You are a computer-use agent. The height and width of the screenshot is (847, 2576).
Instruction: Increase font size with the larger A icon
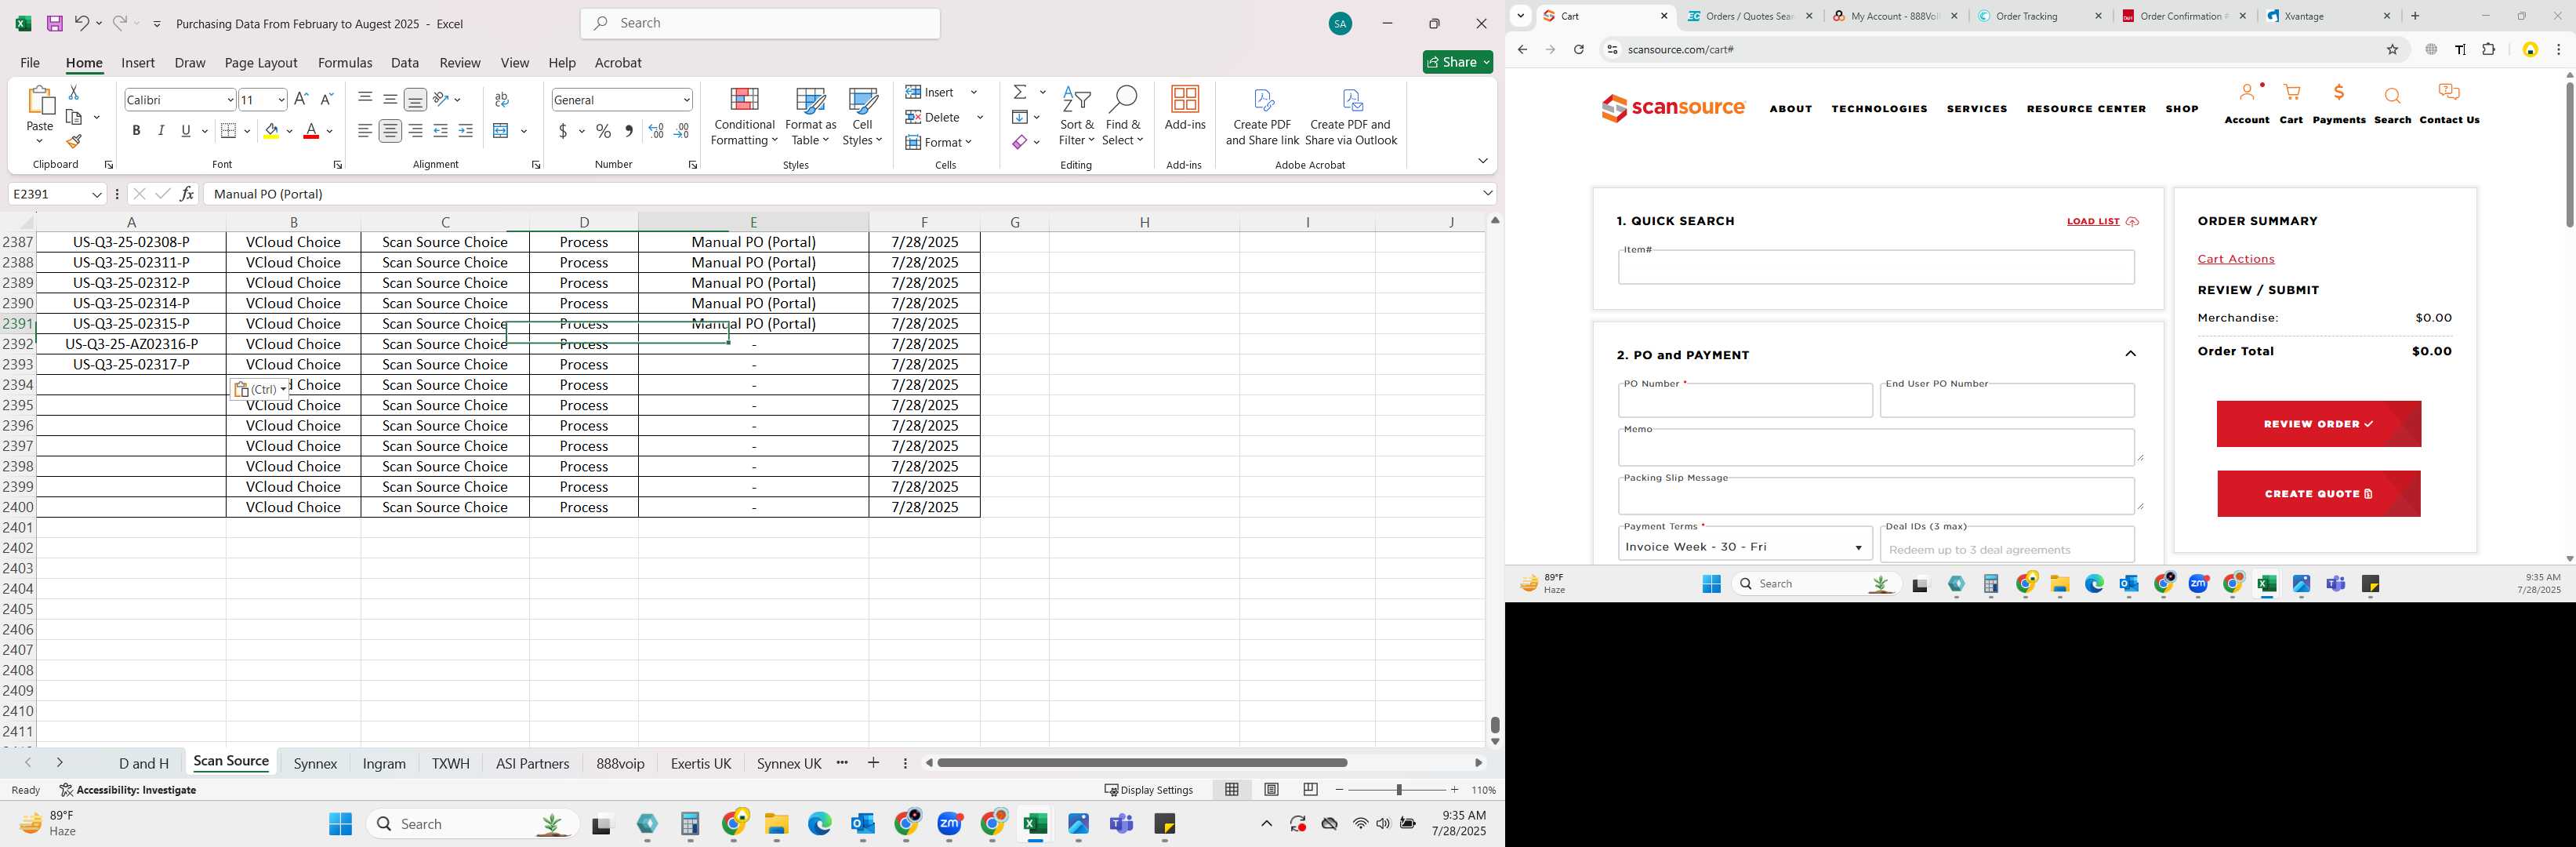pyautogui.click(x=301, y=99)
